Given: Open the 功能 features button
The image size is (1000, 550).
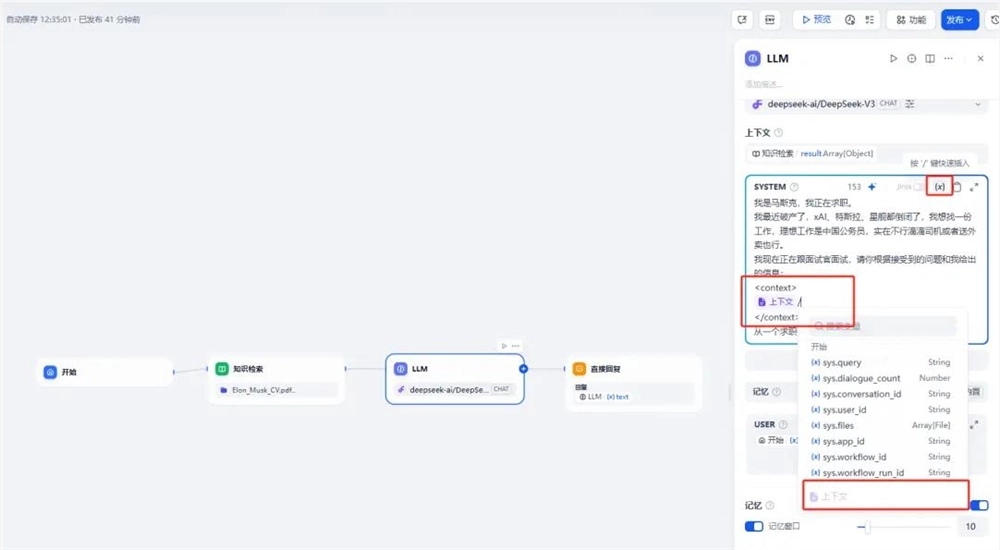Looking at the screenshot, I should 911,20.
